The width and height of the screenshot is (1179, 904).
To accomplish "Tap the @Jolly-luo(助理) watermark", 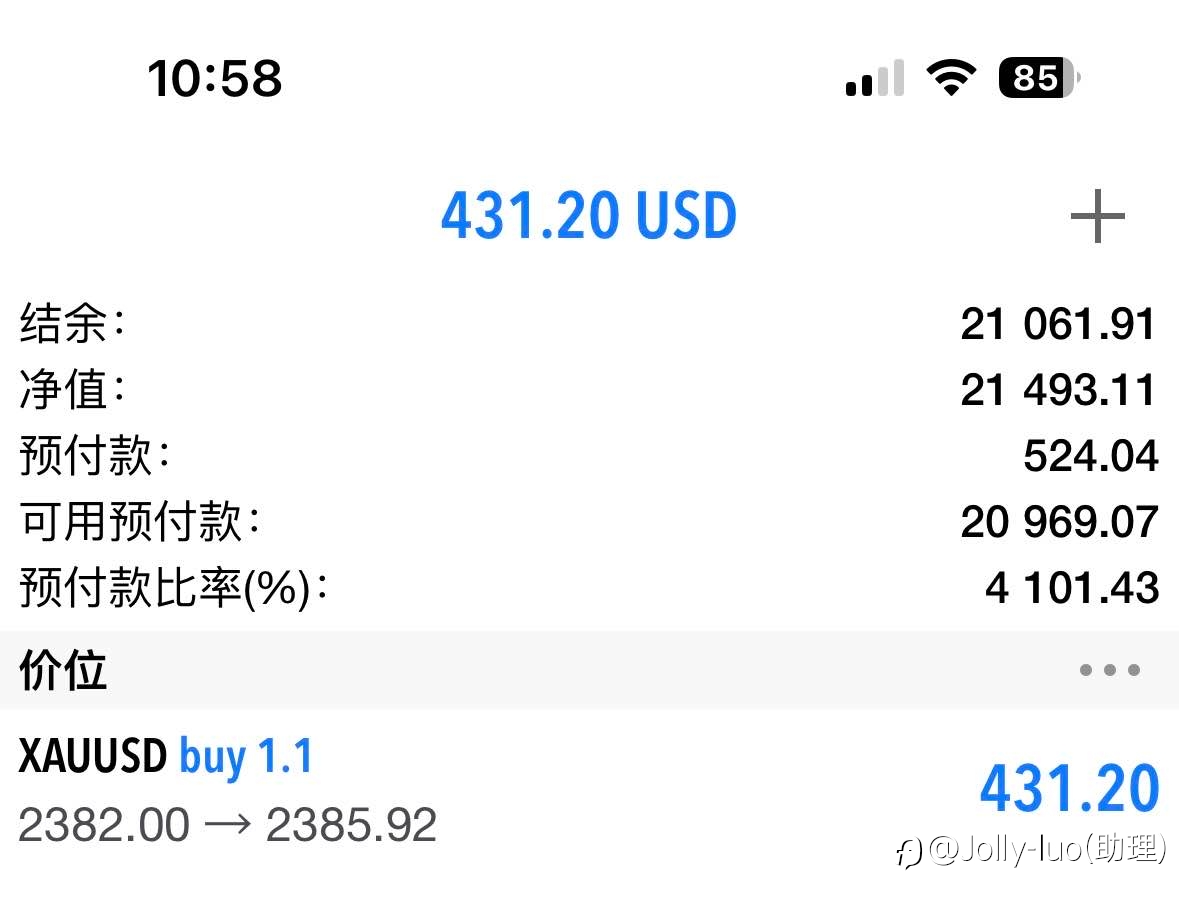I will point(1031,851).
